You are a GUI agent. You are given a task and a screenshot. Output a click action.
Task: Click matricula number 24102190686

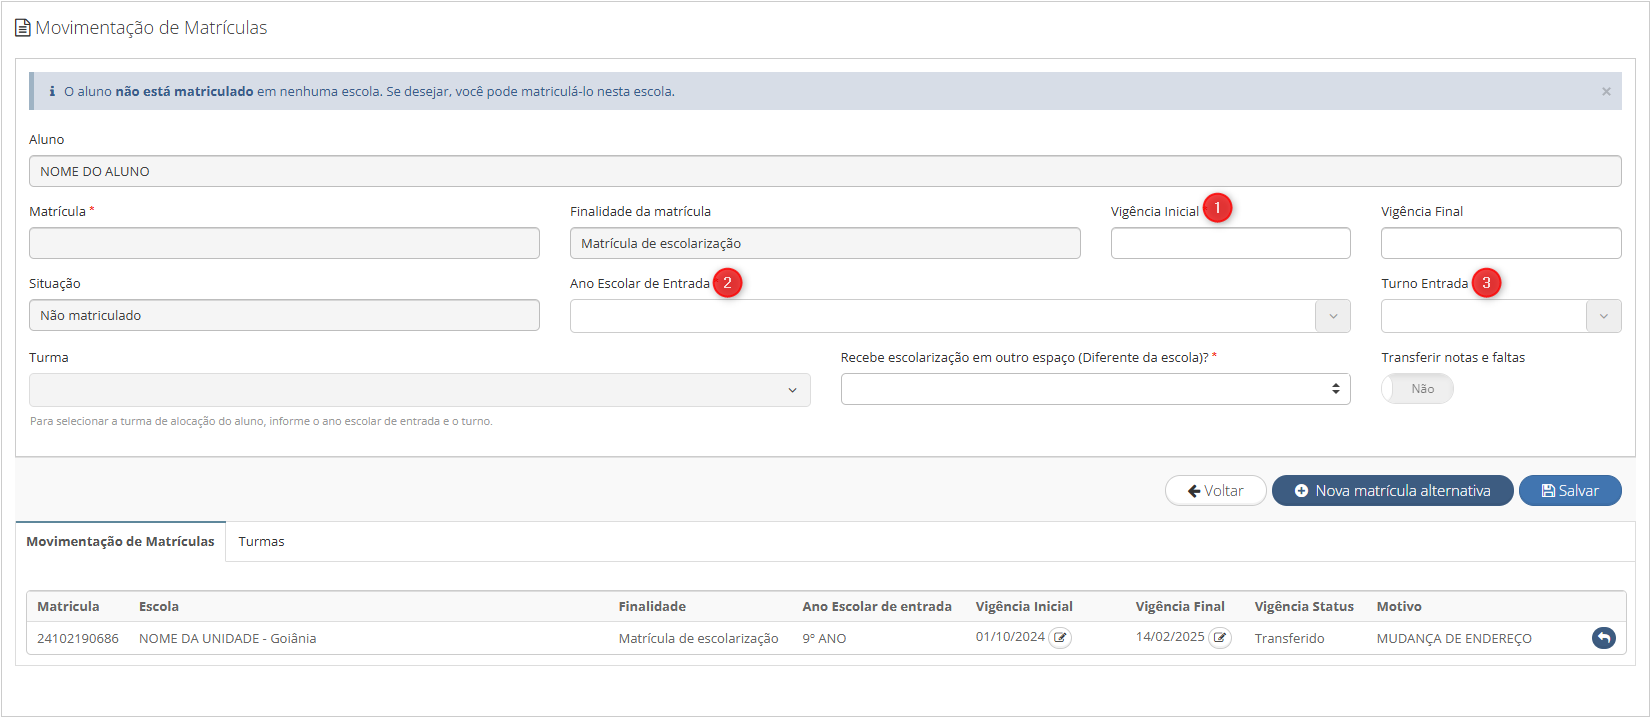[78, 638]
